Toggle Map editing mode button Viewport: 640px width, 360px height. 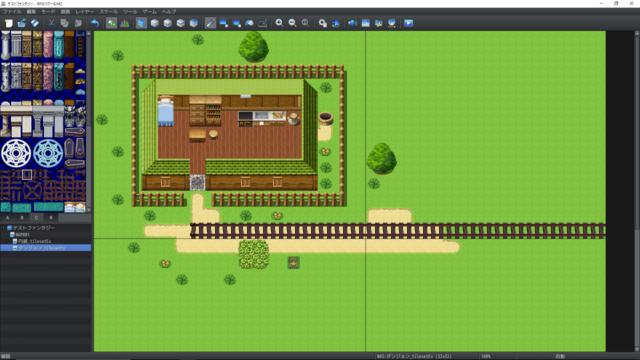tap(111, 23)
